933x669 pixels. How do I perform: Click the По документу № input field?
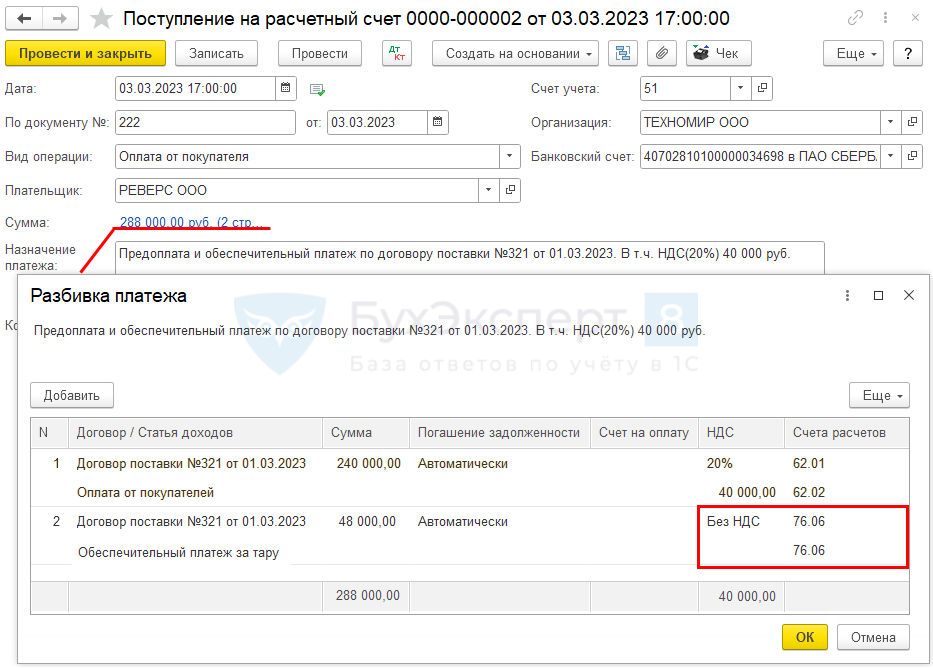click(207, 122)
